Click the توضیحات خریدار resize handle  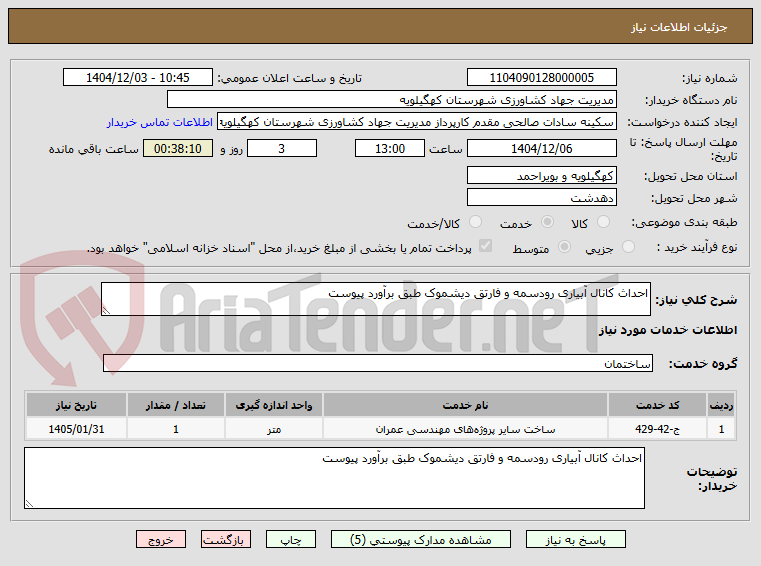29,504
